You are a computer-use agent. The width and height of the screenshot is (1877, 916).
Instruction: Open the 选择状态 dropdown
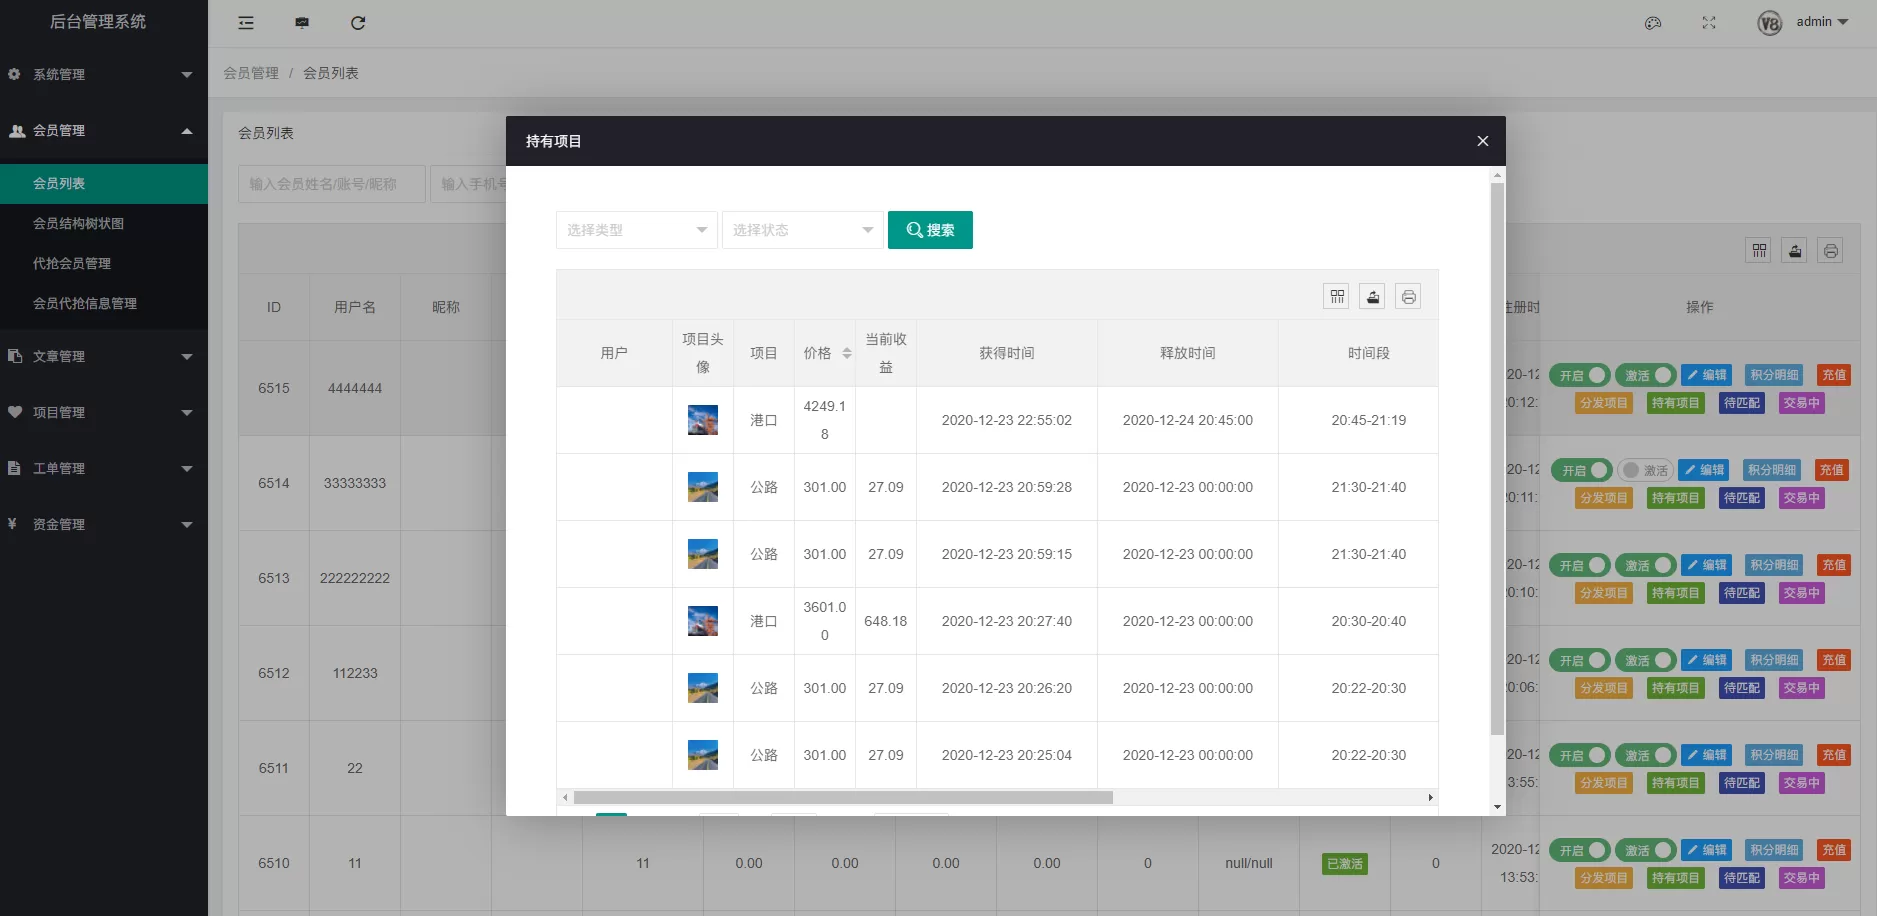click(x=802, y=230)
